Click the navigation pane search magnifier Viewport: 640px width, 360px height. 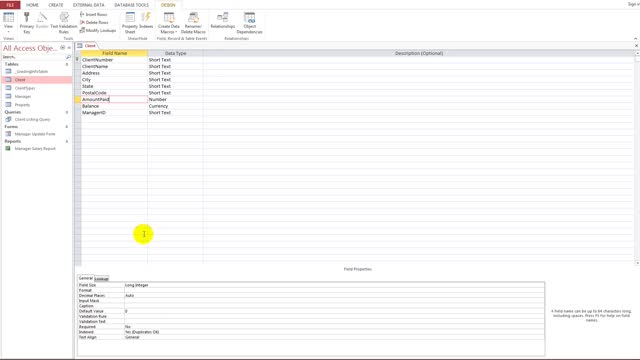click(68, 57)
